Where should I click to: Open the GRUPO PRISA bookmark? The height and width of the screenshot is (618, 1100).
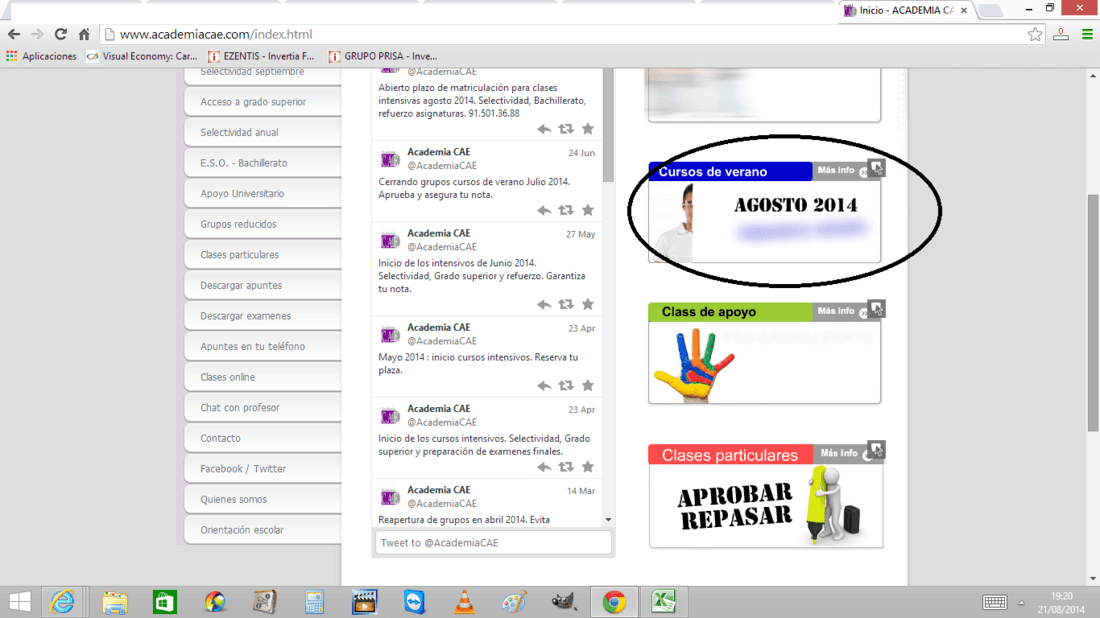pyautogui.click(x=383, y=56)
